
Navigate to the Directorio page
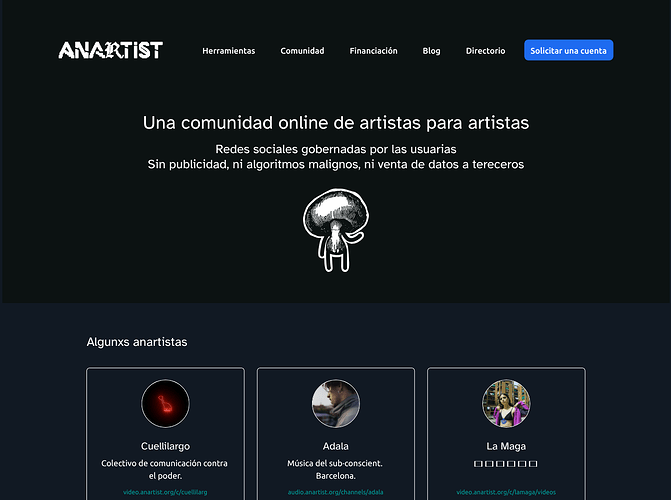[x=485, y=51]
